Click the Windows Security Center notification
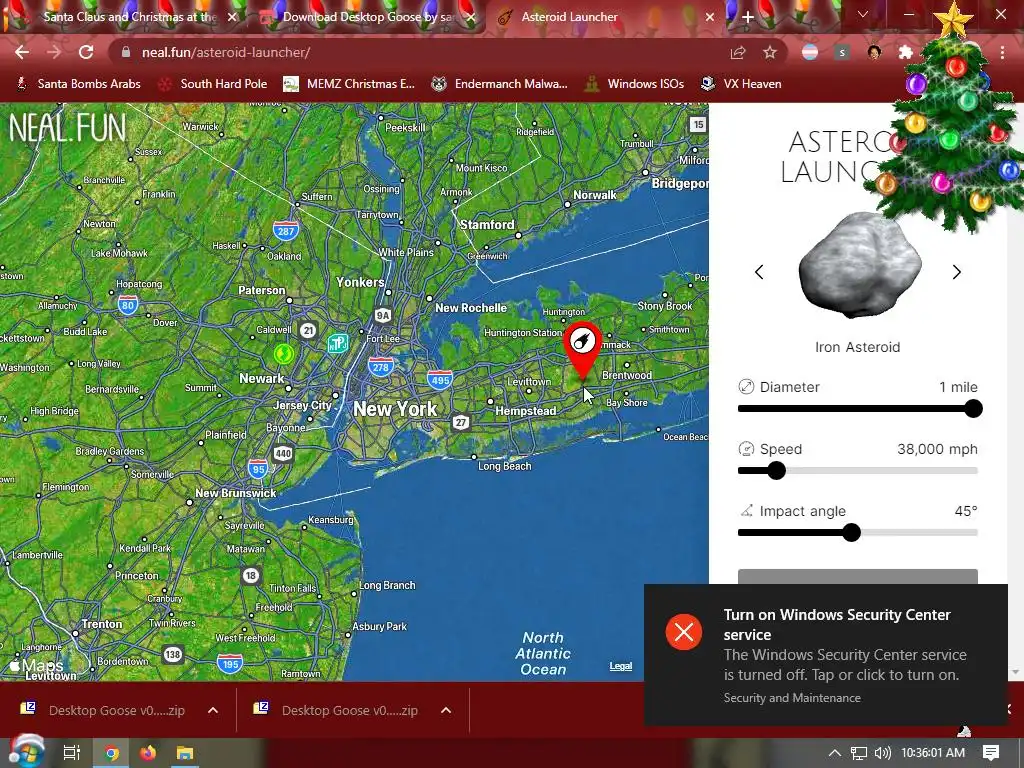 [825, 655]
